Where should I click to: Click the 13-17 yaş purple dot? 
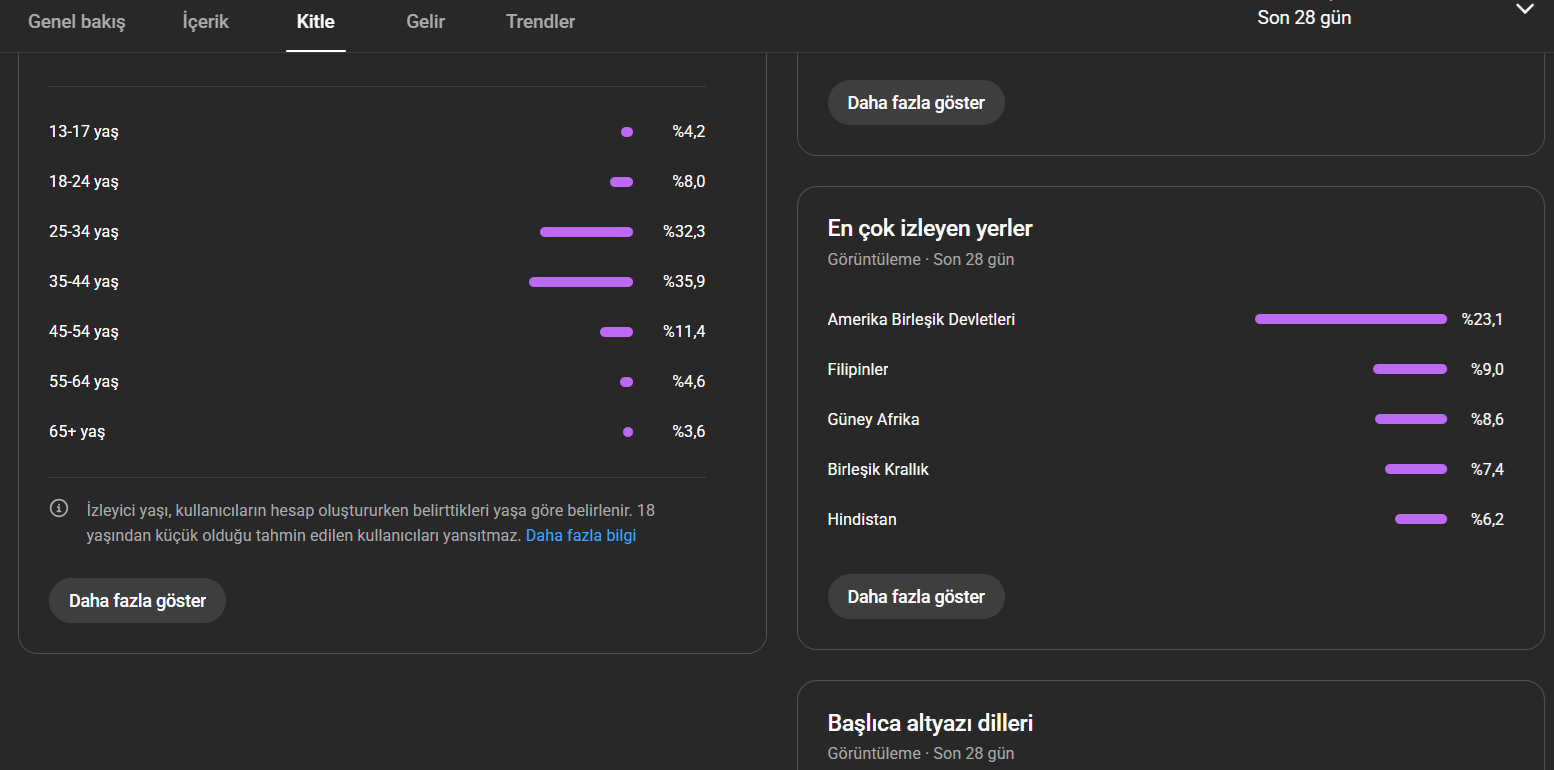click(627, 132)
